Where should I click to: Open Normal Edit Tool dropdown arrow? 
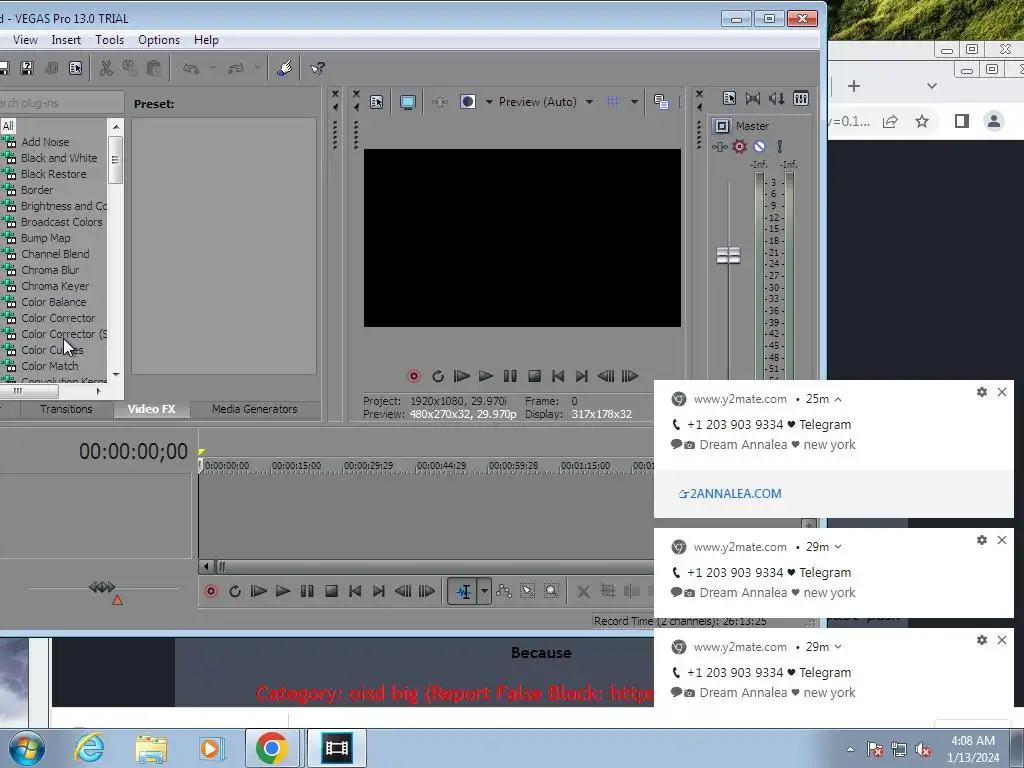[484, 592]
